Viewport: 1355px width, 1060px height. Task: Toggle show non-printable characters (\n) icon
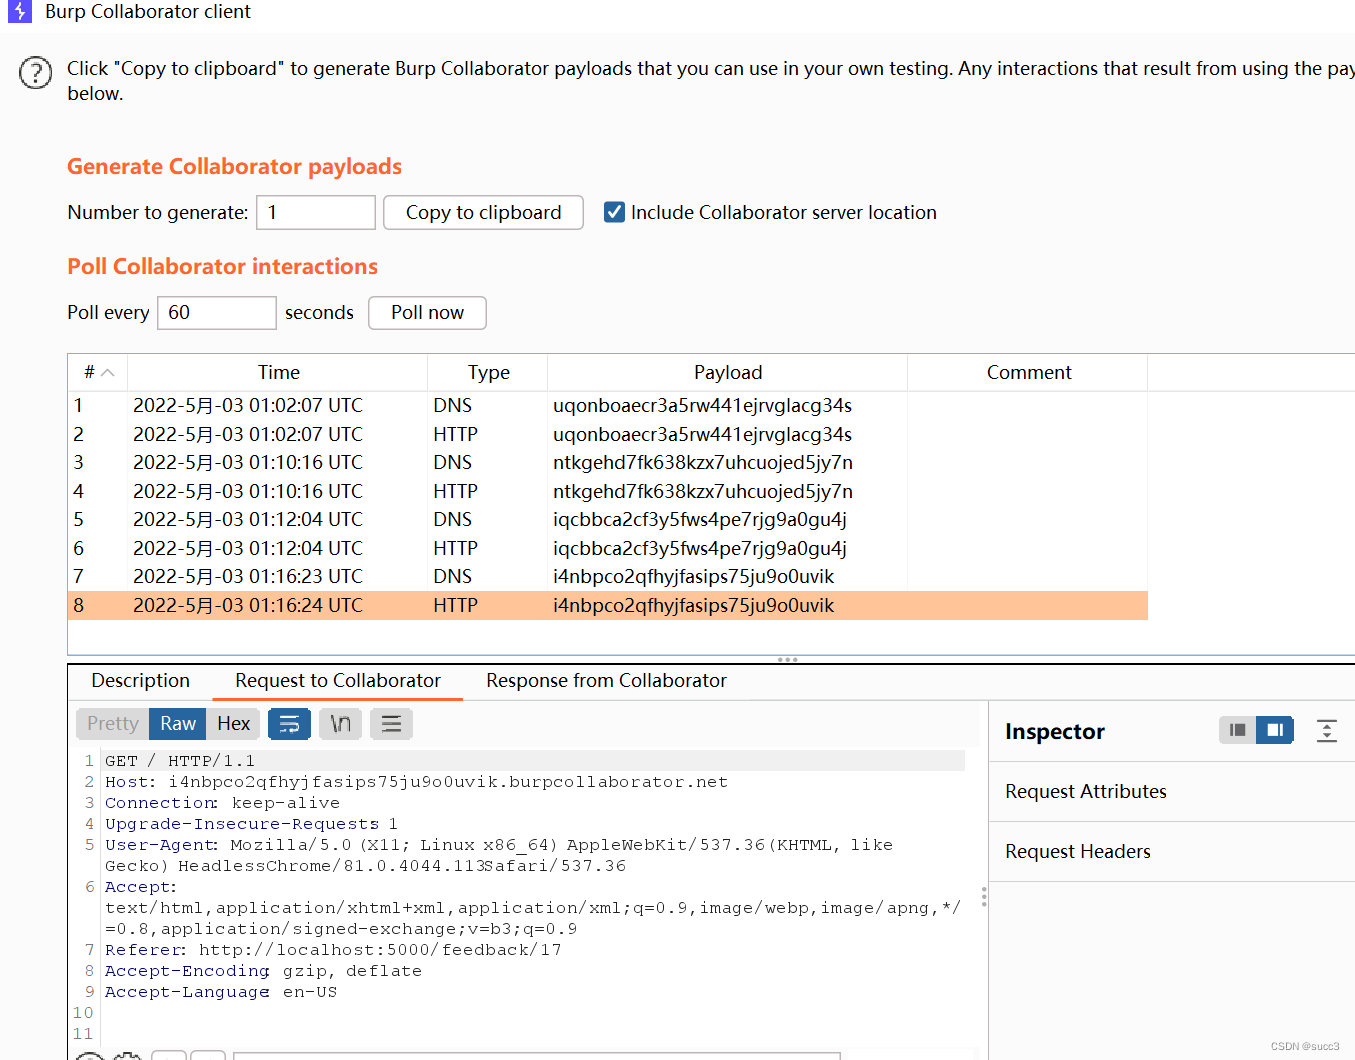tap(341, 724)
